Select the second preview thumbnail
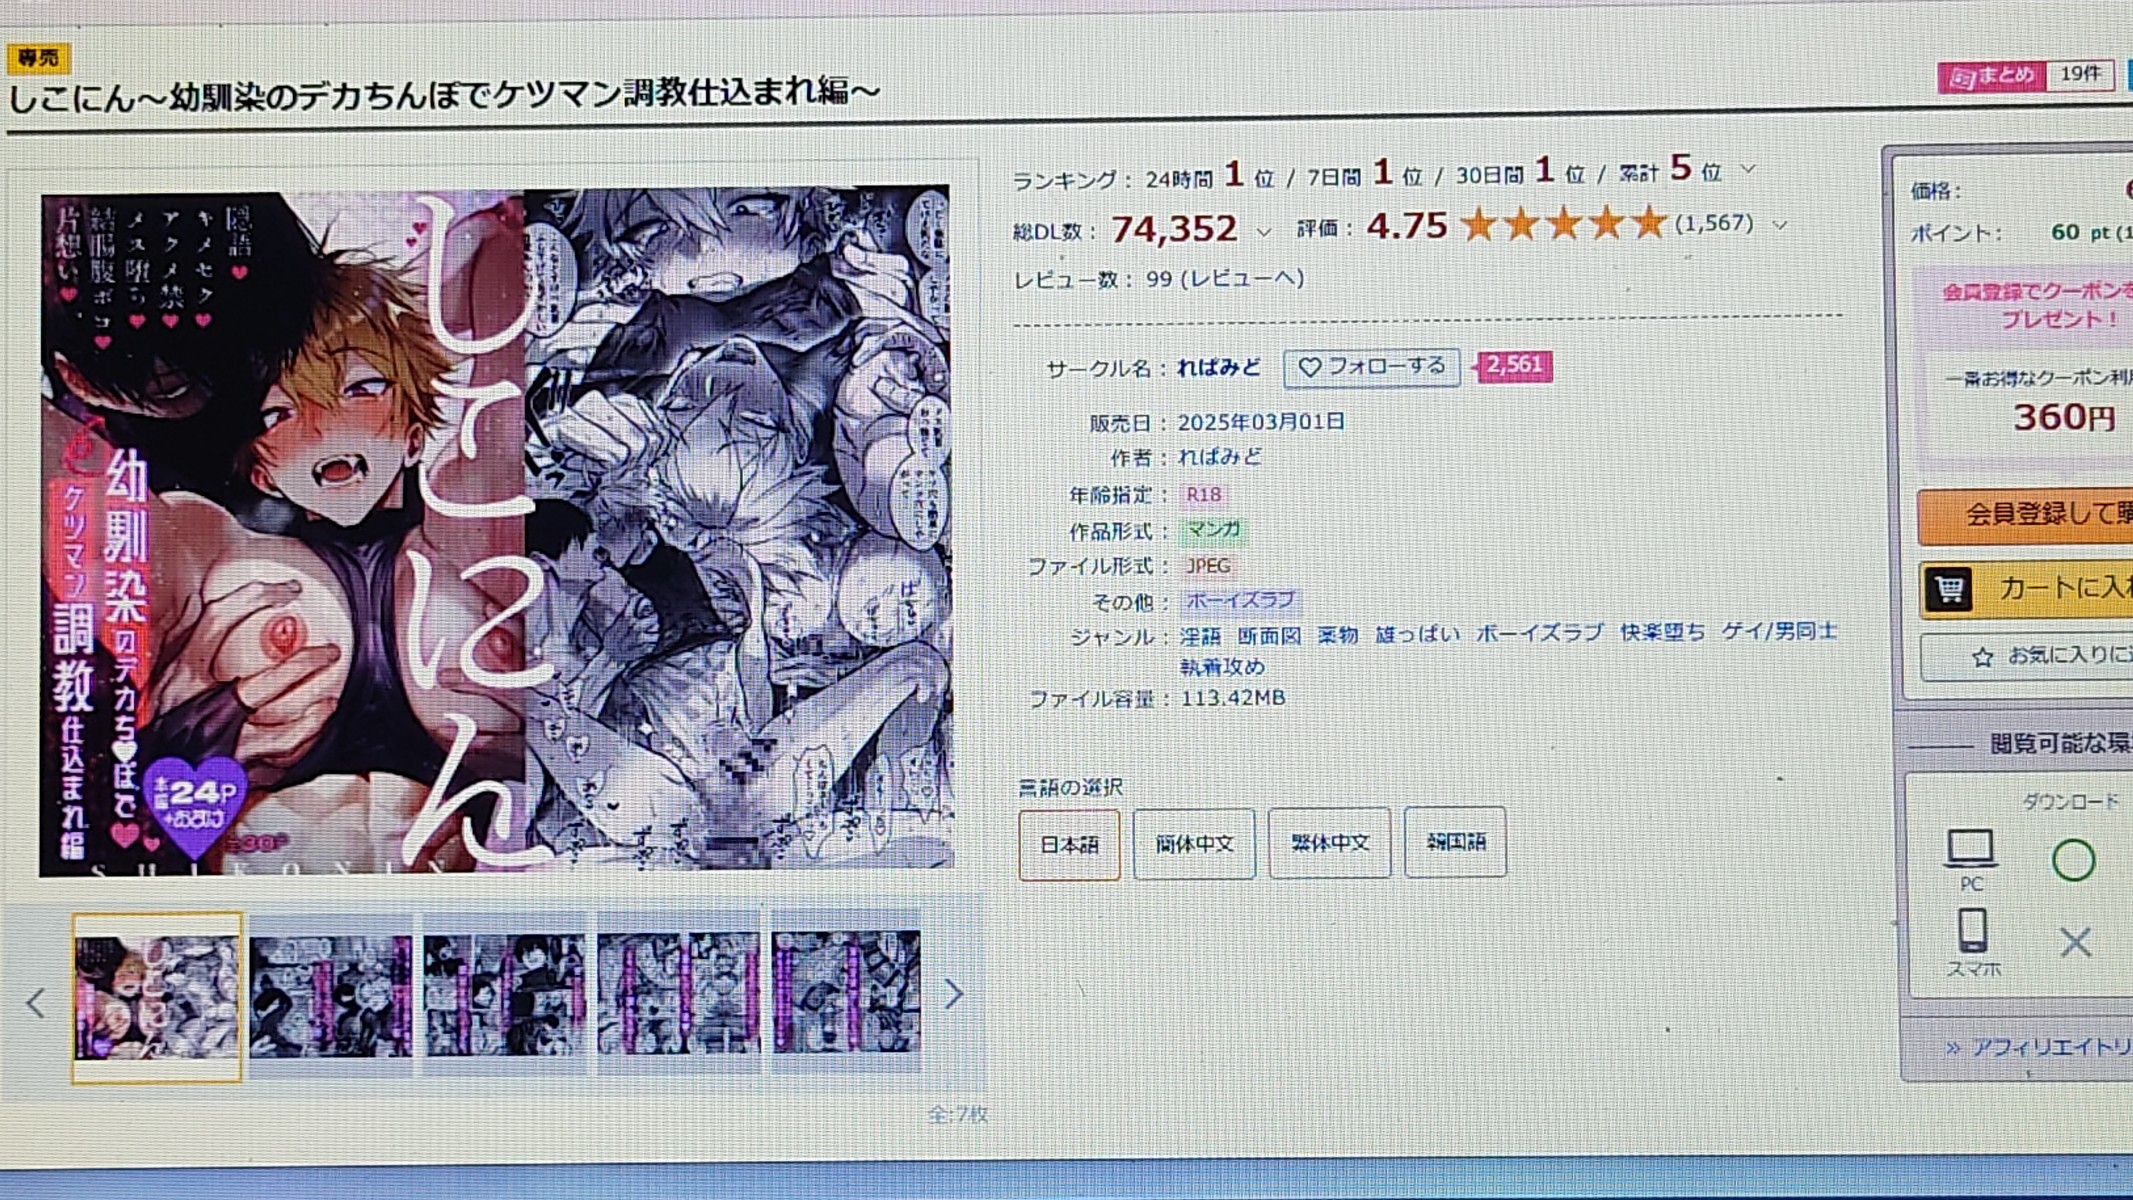The width and height of the screenshot is (2133, 1200). tap(331, 995)
